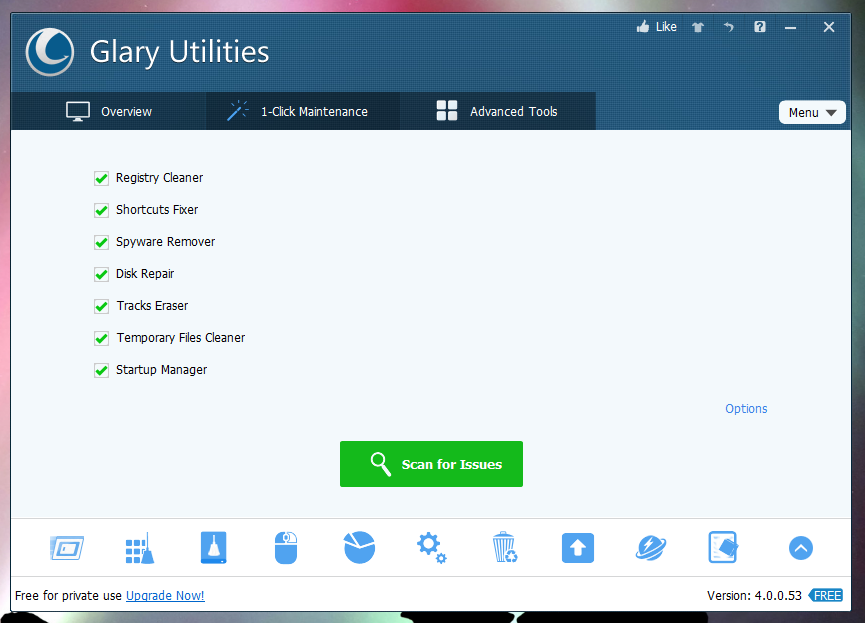The height and width of the screenshot is (623, 865).
Task: Follow the Upgrade Now! link
Action: click(165, 596)
